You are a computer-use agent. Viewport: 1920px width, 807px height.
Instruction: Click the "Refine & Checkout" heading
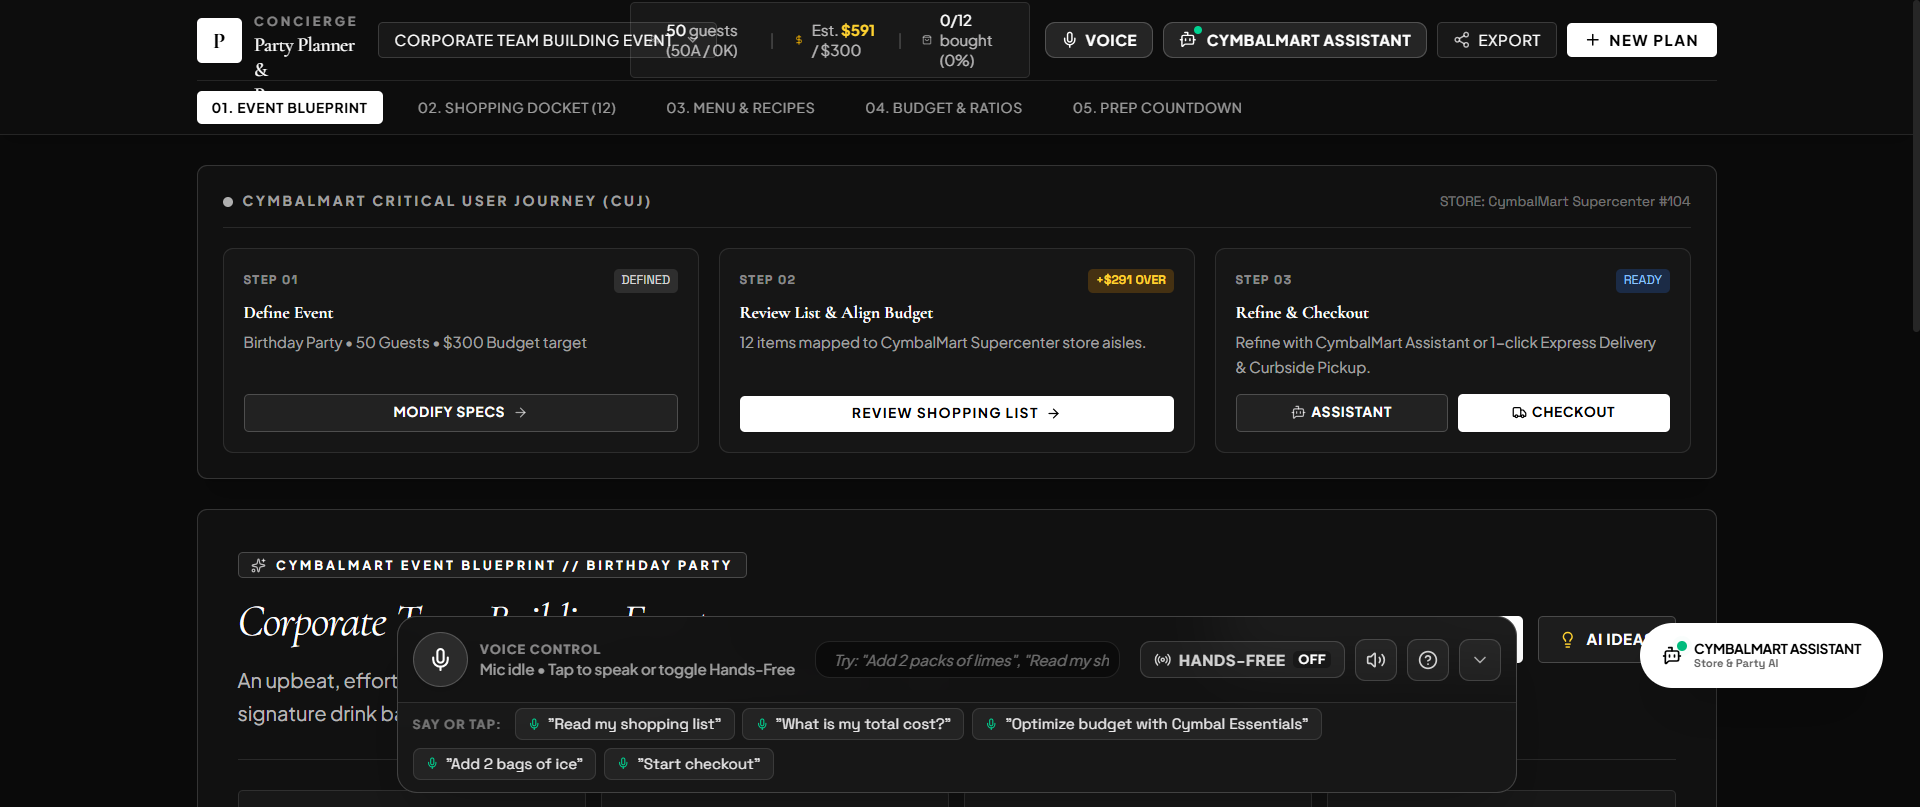tap(1302, 313)
